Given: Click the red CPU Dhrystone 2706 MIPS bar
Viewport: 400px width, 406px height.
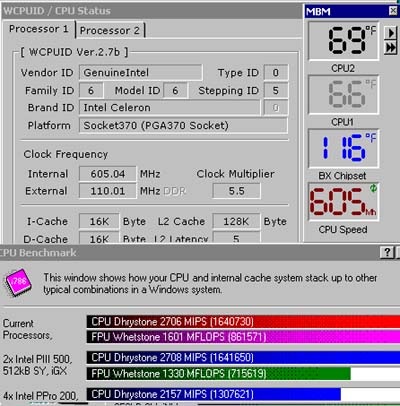Looking at the screenshot, I should [x=243, y=322].
